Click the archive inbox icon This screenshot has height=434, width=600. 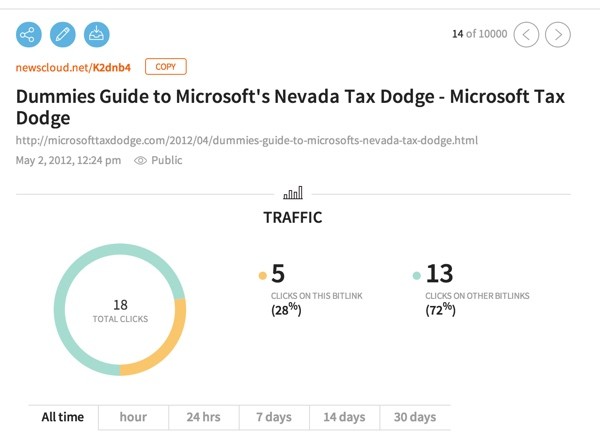tap(96, 35)
